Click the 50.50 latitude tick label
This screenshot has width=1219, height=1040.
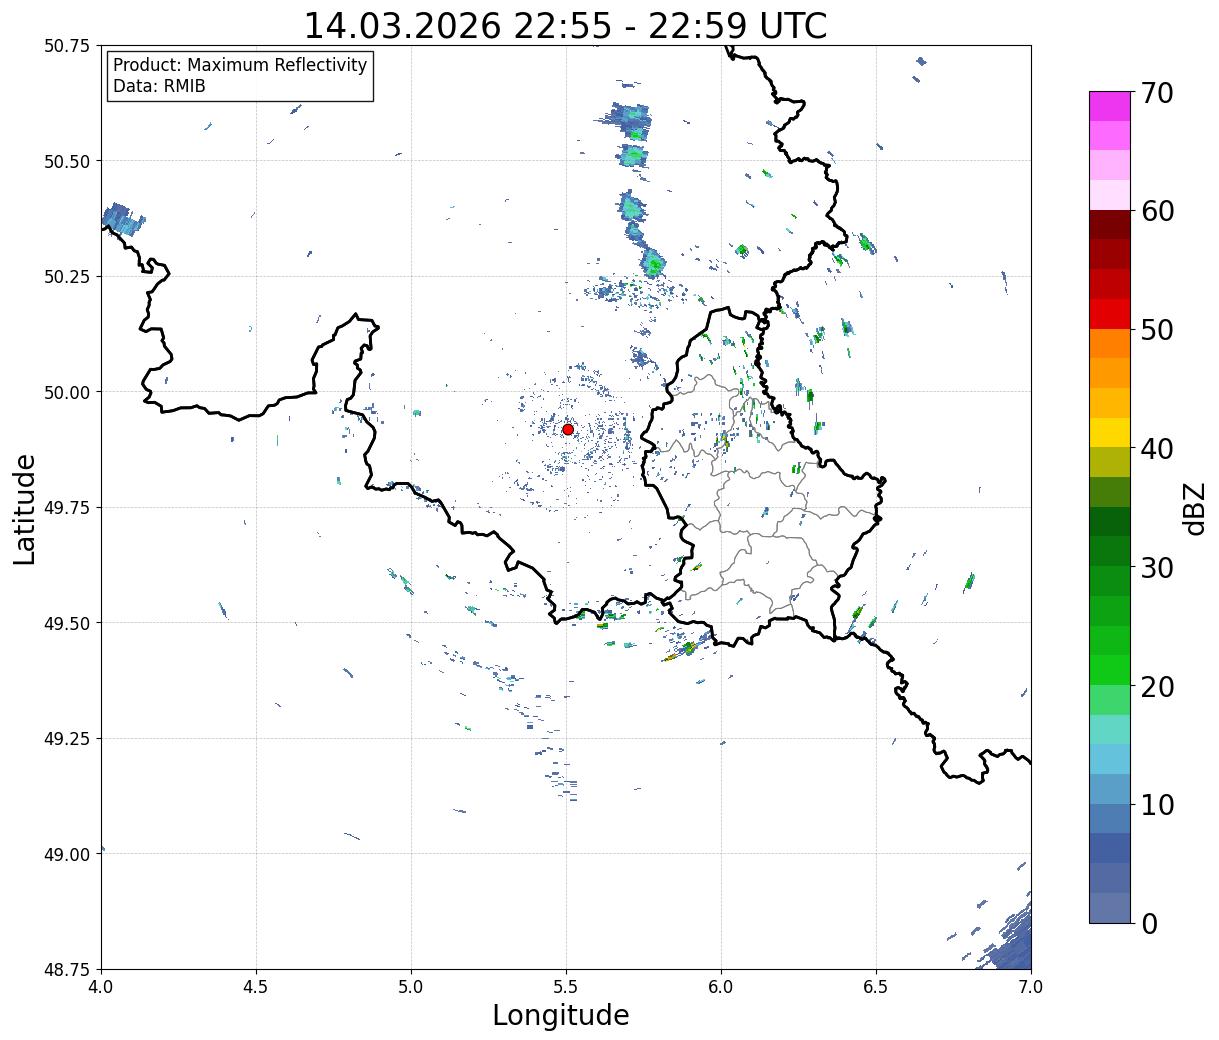click(x=67, y=161)
